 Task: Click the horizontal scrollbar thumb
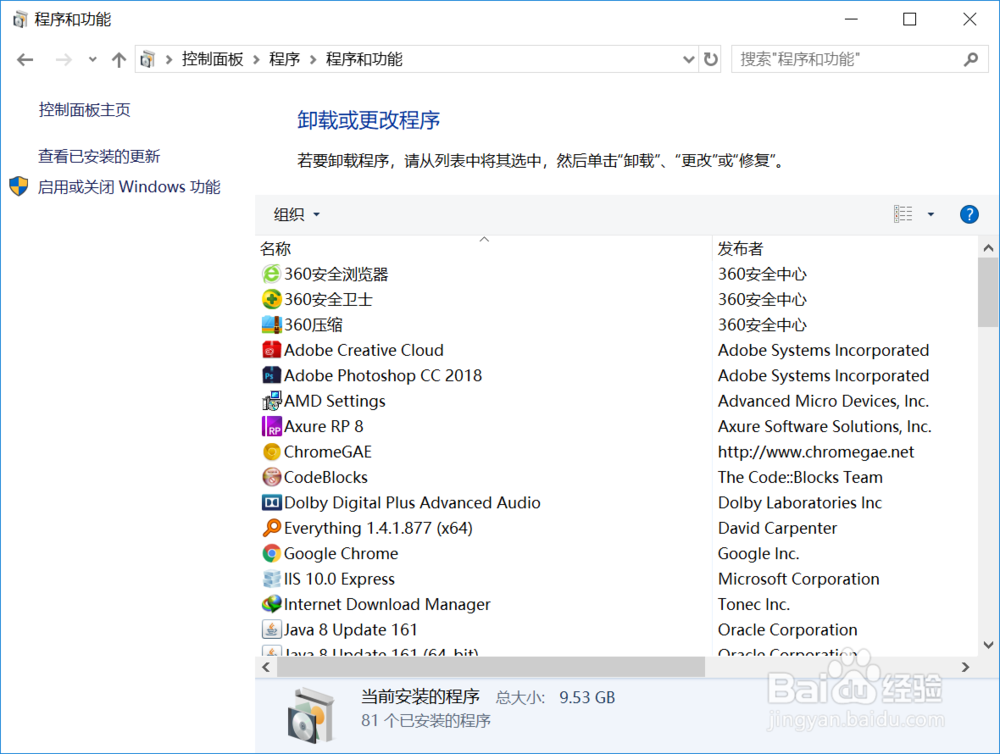[491, 667]
